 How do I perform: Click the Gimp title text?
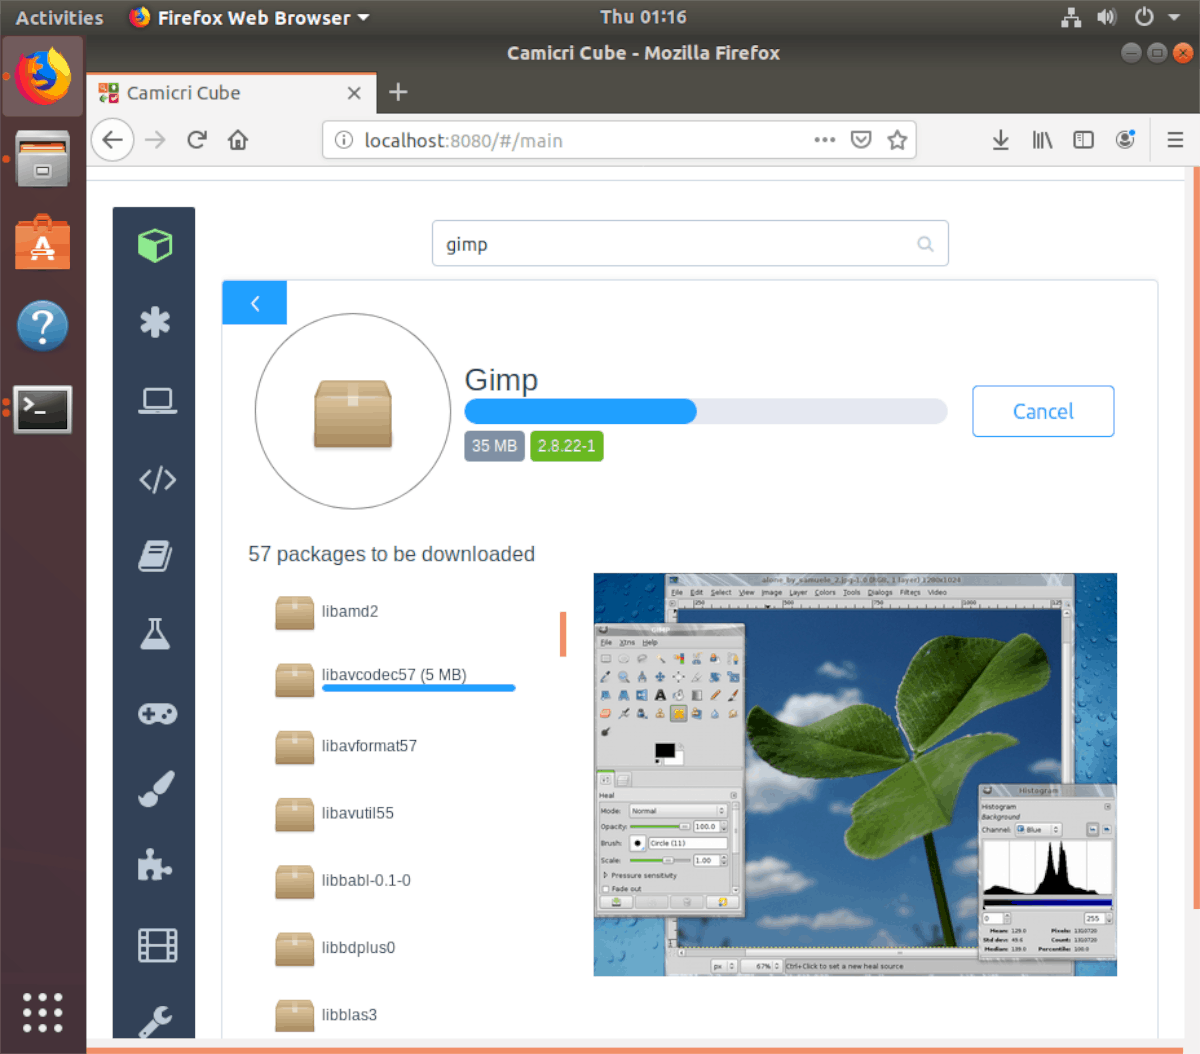pyautogui.click(x=501, y=380)
